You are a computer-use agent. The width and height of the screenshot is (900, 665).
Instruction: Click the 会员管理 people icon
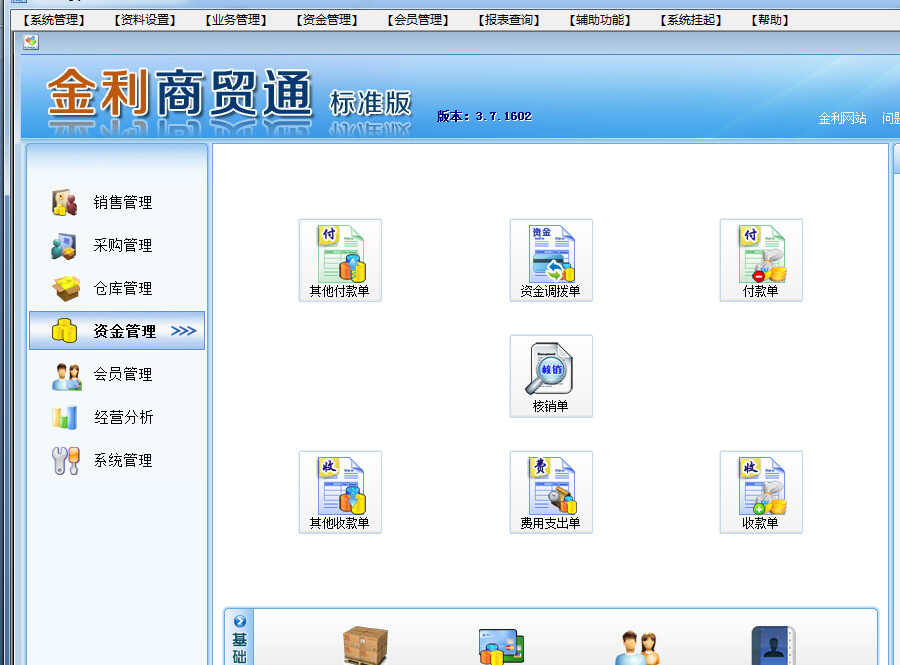(x=66, y=376)
